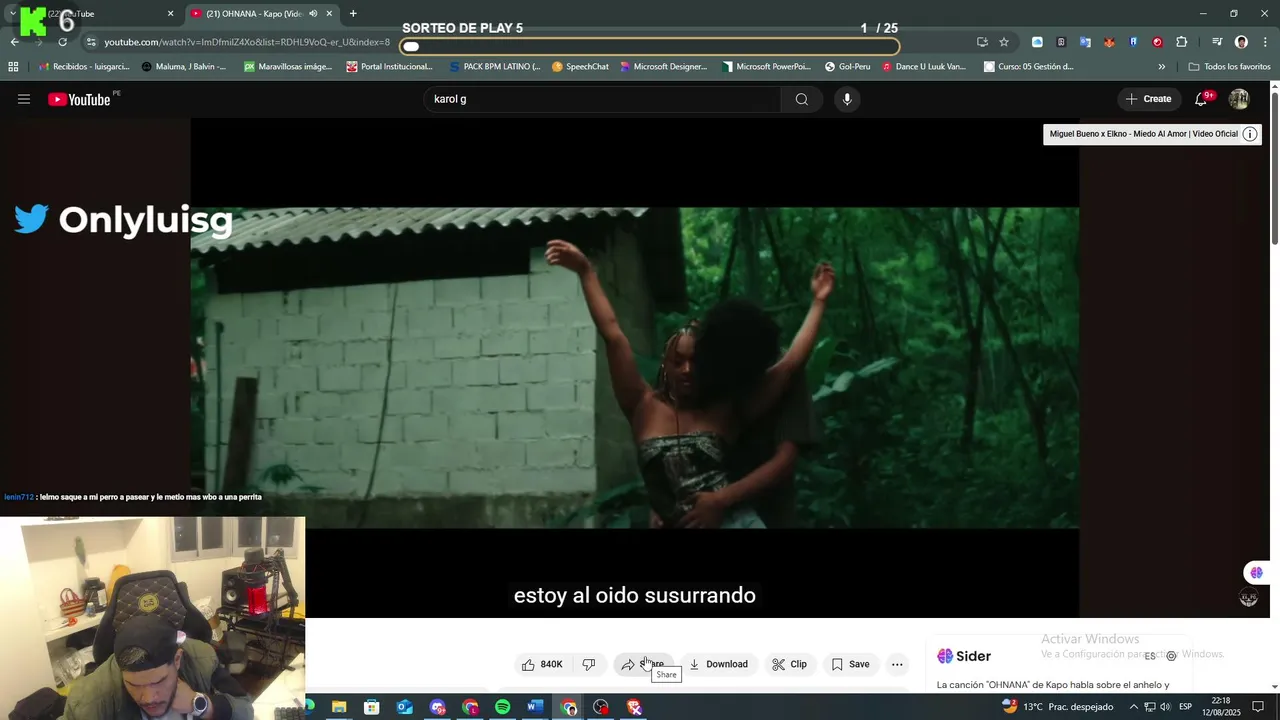This screenshot has height=720, width=1280.
Task: Open Outlook from the taskbar
Action: pos(404,707)
